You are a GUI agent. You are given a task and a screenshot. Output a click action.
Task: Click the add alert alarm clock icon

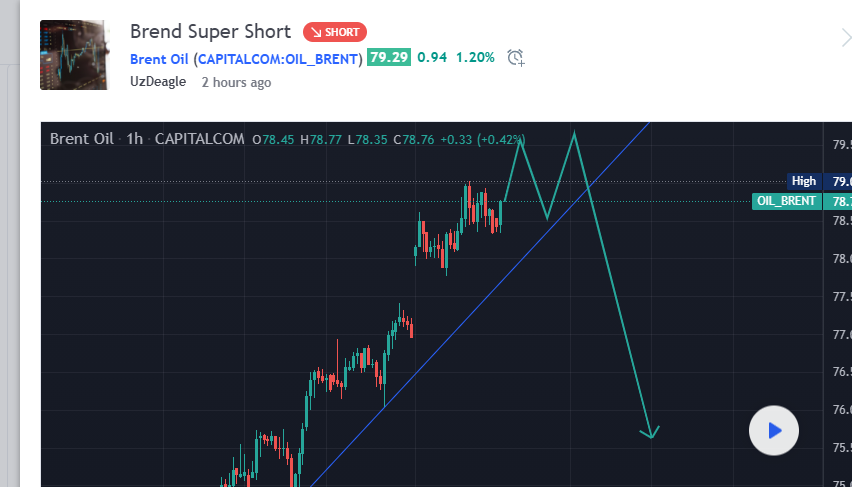(516, 57)
